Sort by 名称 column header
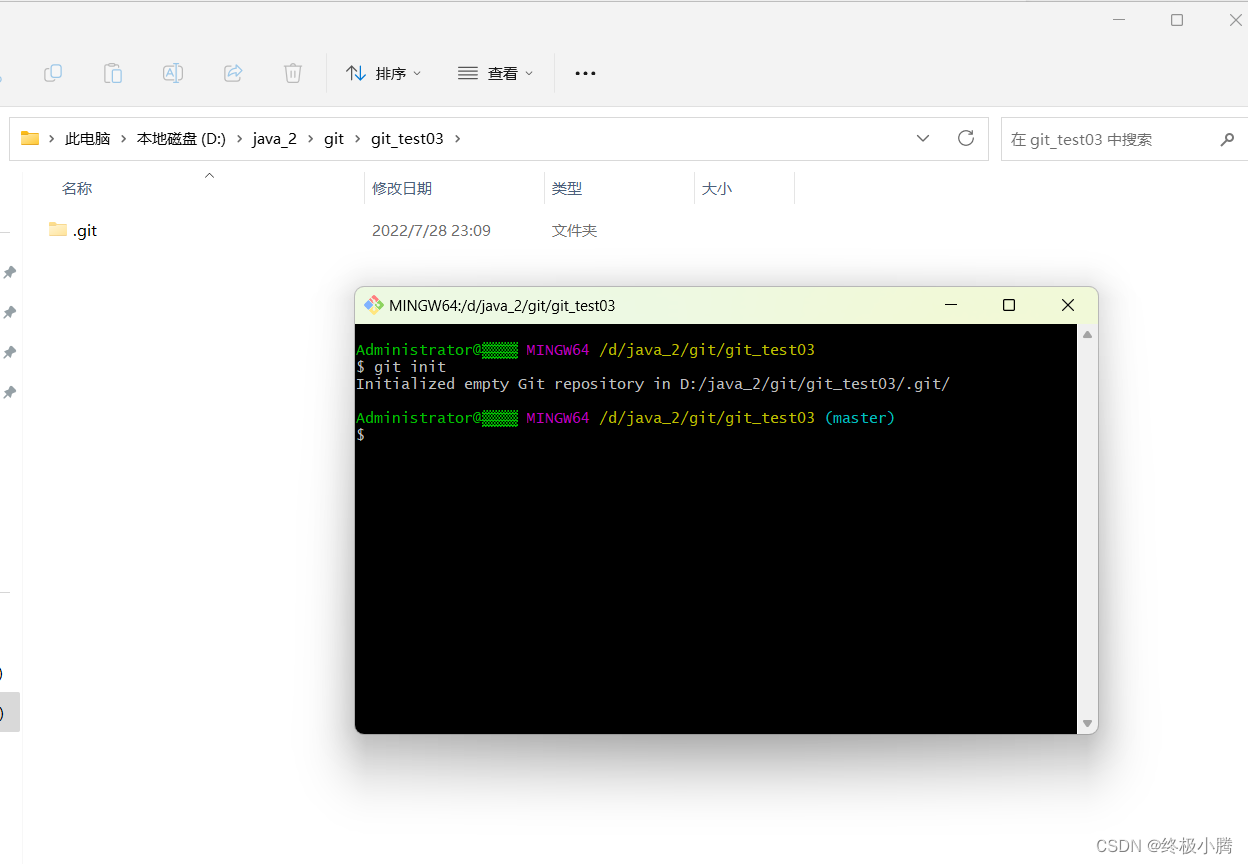Viewport: 1248px width, 864px height. tap(77, 188)
